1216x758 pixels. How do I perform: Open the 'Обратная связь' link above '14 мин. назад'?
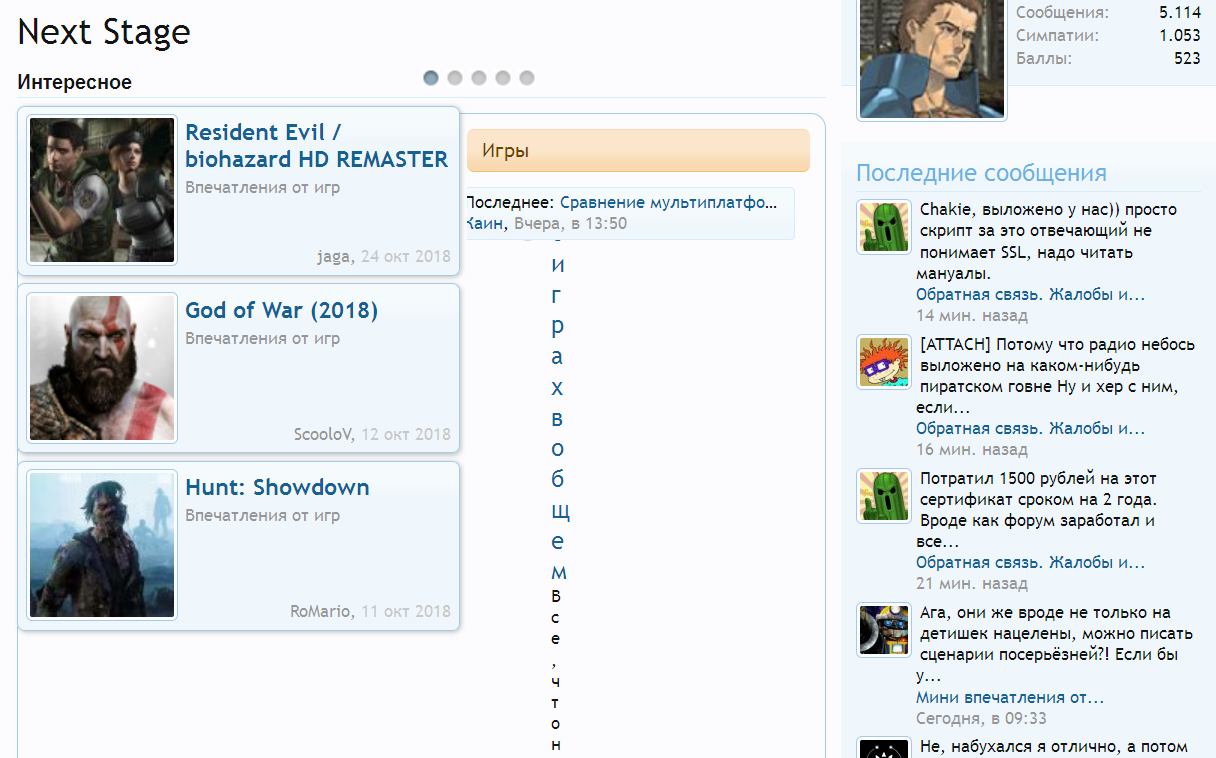[1030, 295]
